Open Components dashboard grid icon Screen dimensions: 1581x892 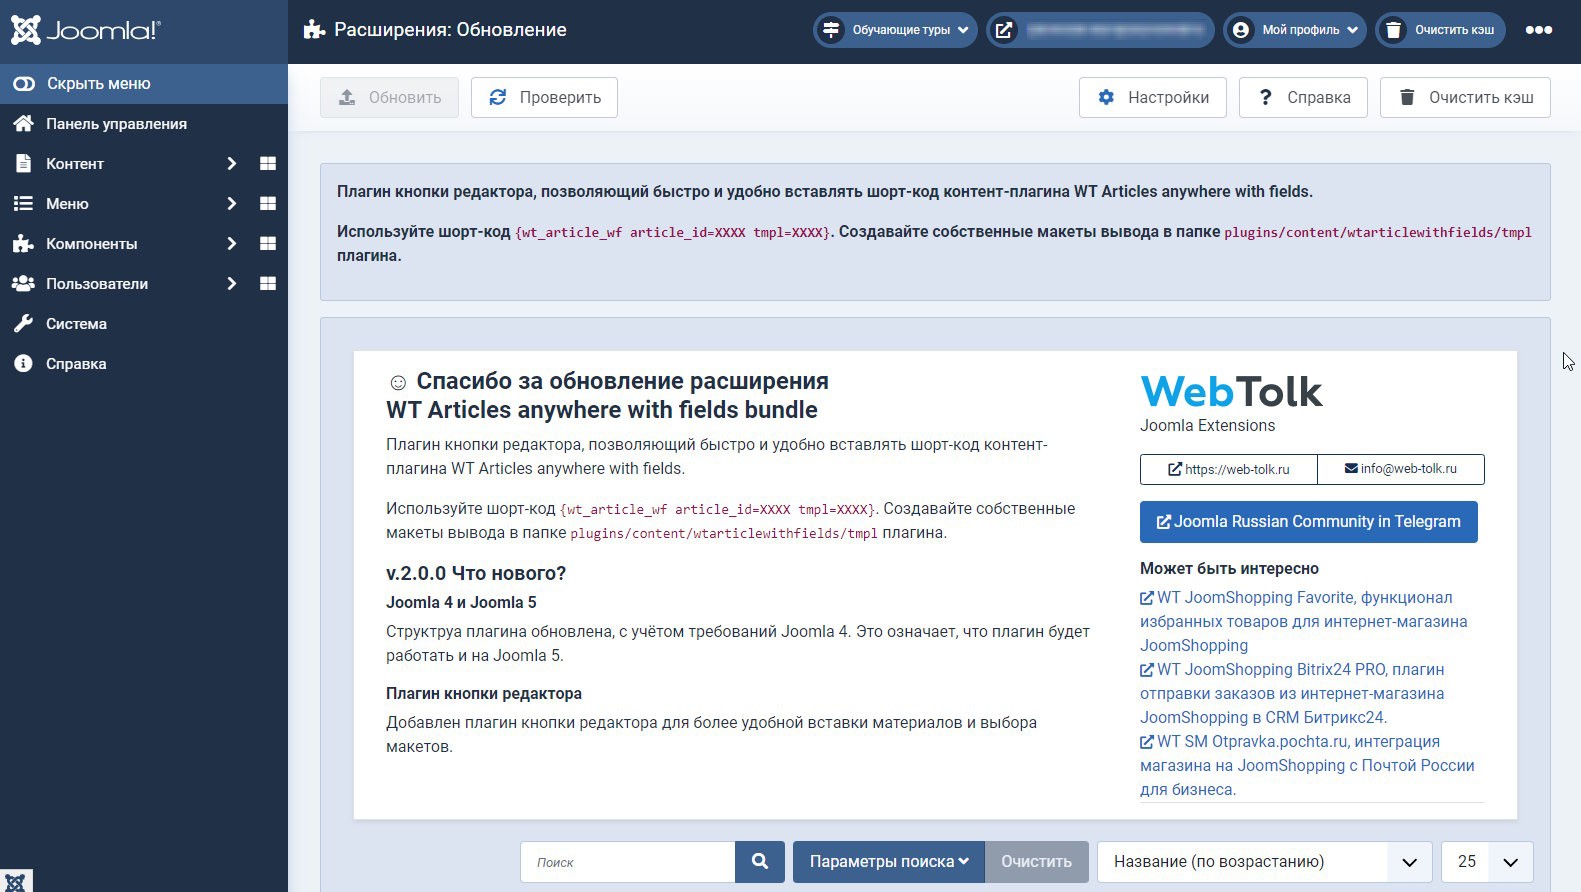point(267,243)
